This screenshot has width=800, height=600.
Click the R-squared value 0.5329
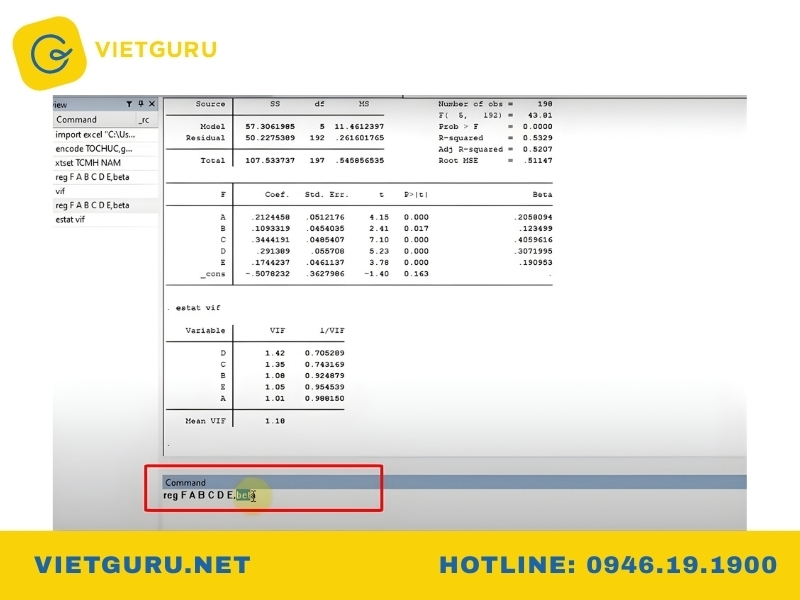point(537,138)
